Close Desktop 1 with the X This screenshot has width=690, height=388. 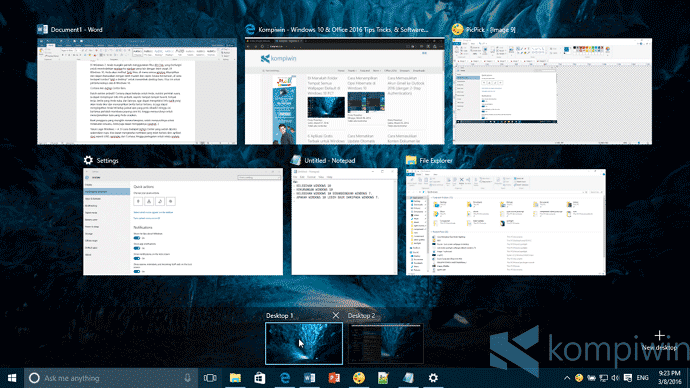336,315
